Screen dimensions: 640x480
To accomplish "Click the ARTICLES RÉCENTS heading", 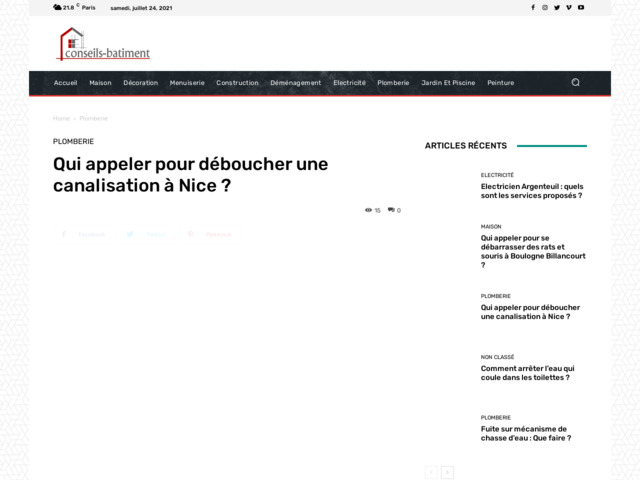I will pyautogui.click(x=466, y=146).
